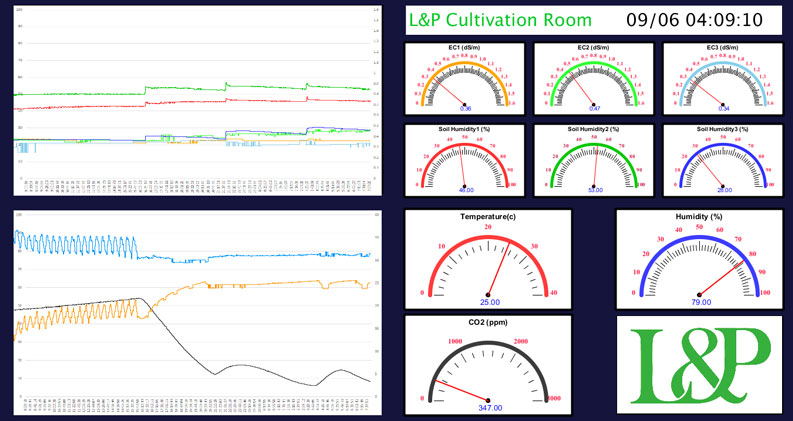Click the CO2 reading 347.00
Screen dimensions: 793x421
[490, 408]
